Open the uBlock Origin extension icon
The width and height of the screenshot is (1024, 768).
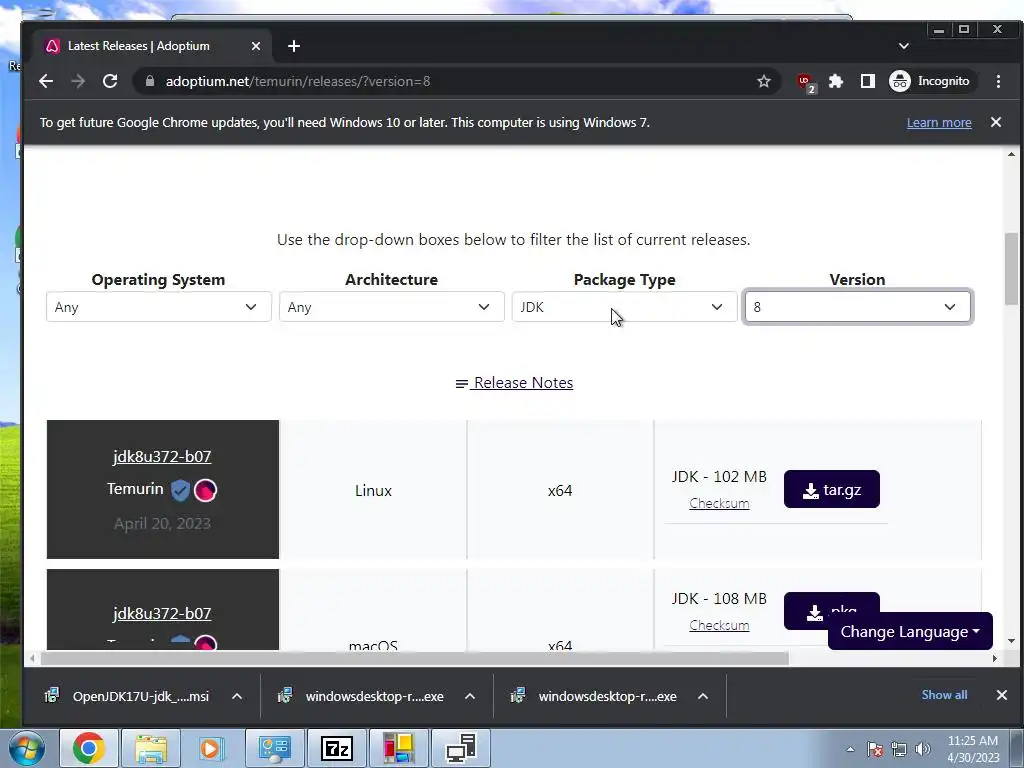click(806, 82)
